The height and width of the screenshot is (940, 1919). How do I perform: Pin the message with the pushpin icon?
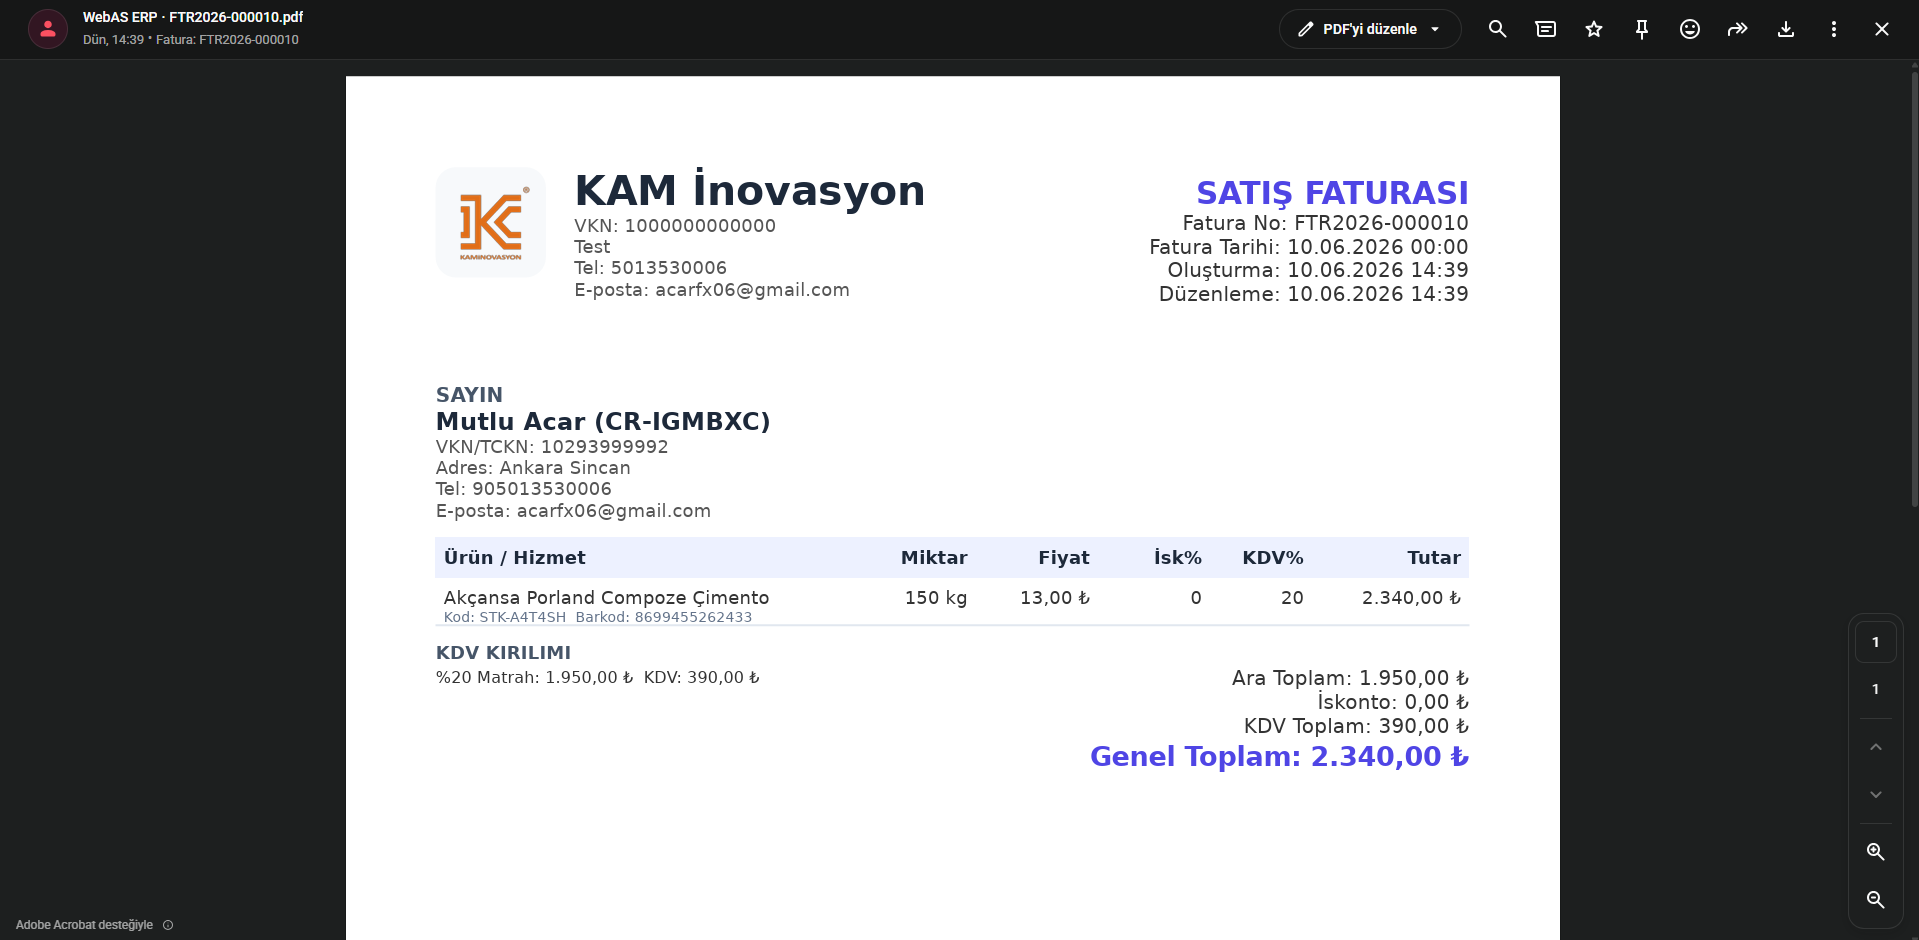click(1641, 29)
